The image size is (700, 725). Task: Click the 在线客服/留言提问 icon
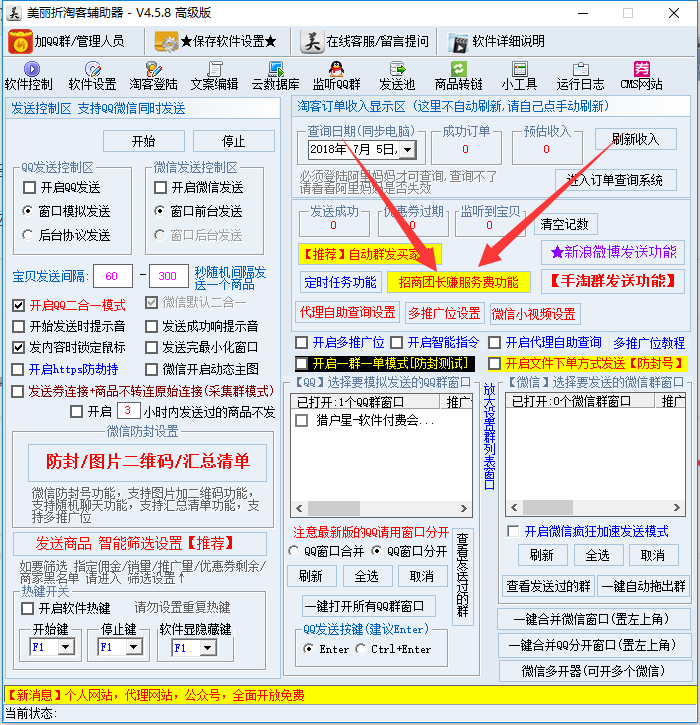pyautogui.click(x=312, y=42)
